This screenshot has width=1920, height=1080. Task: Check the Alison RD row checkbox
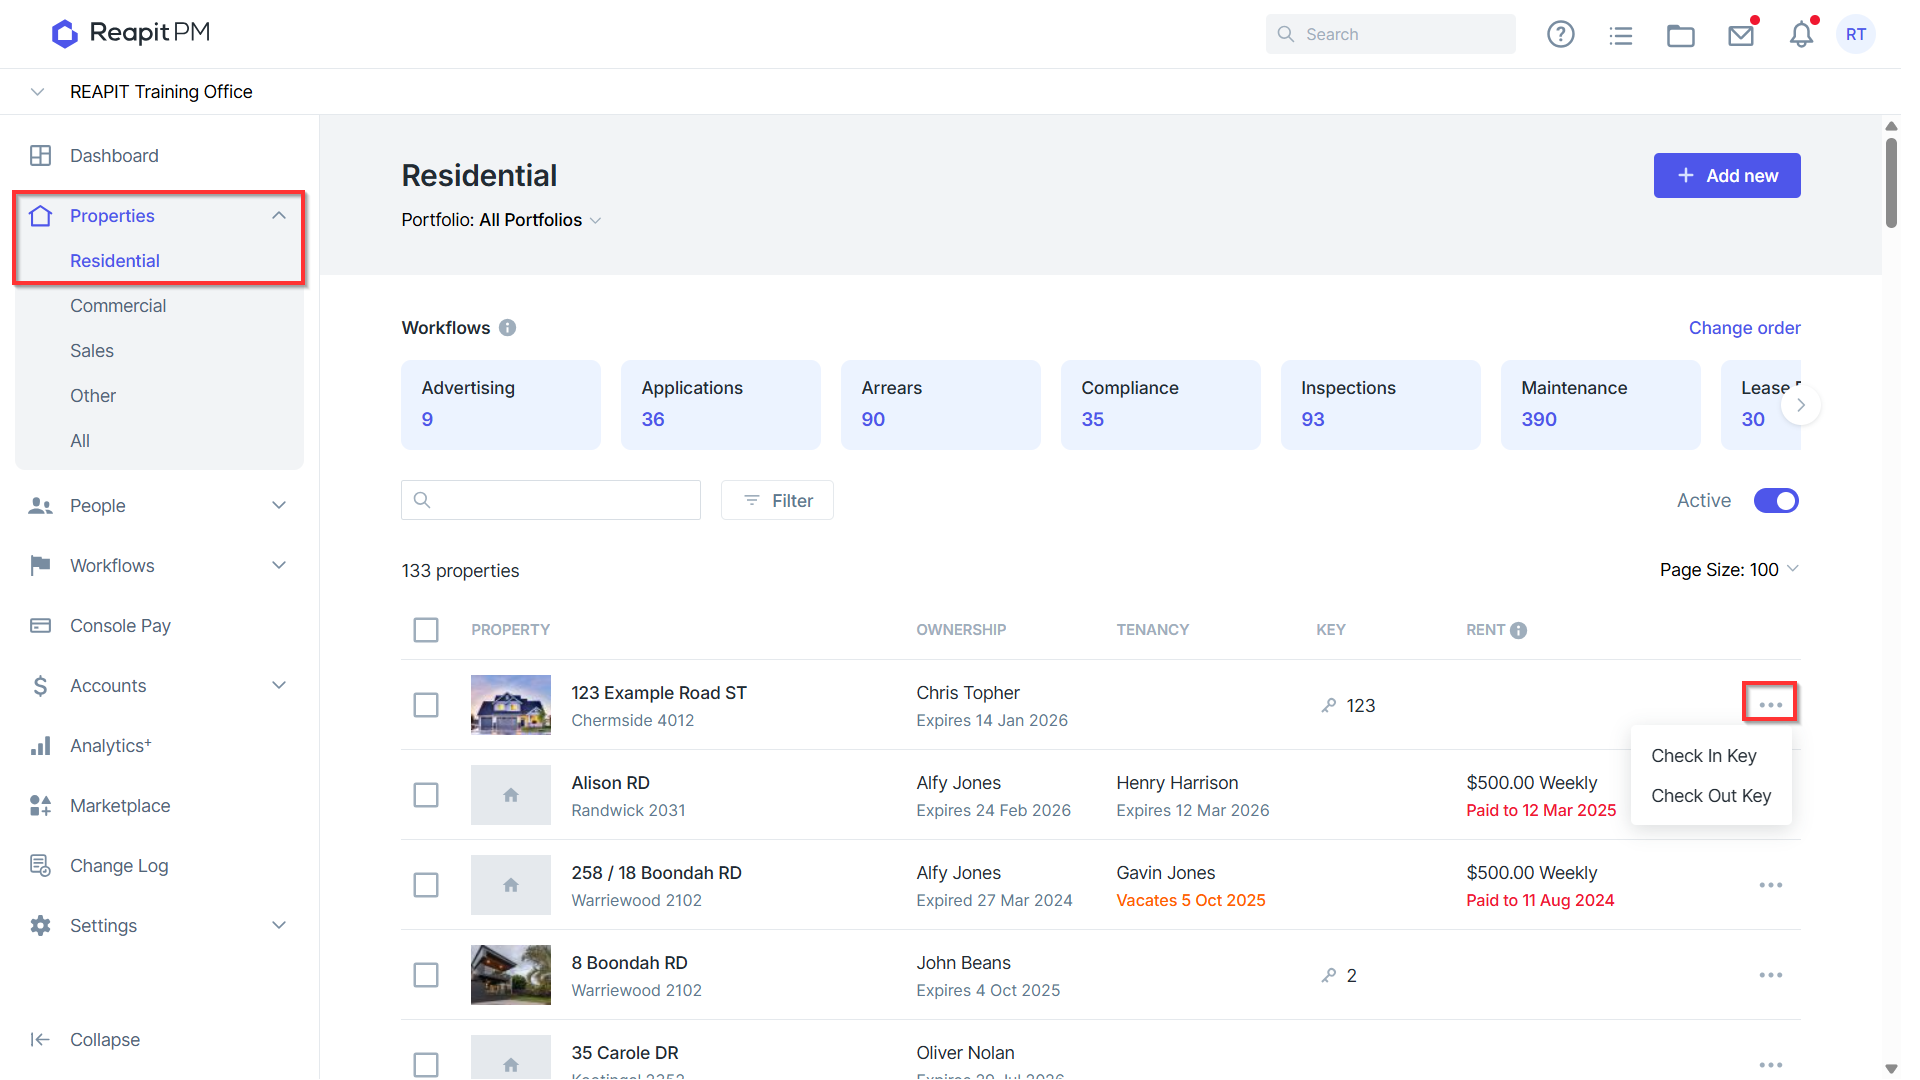click(x=426, y=795)
